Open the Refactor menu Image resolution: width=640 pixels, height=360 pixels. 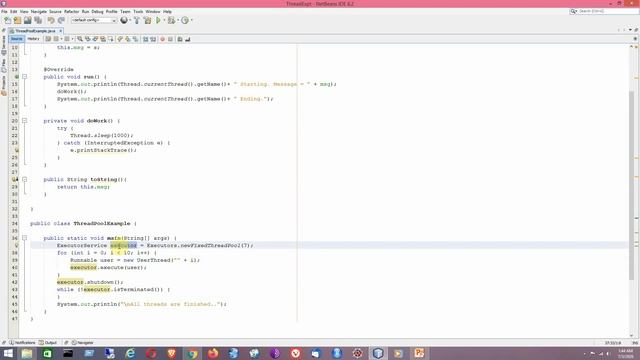coord(71,11)
